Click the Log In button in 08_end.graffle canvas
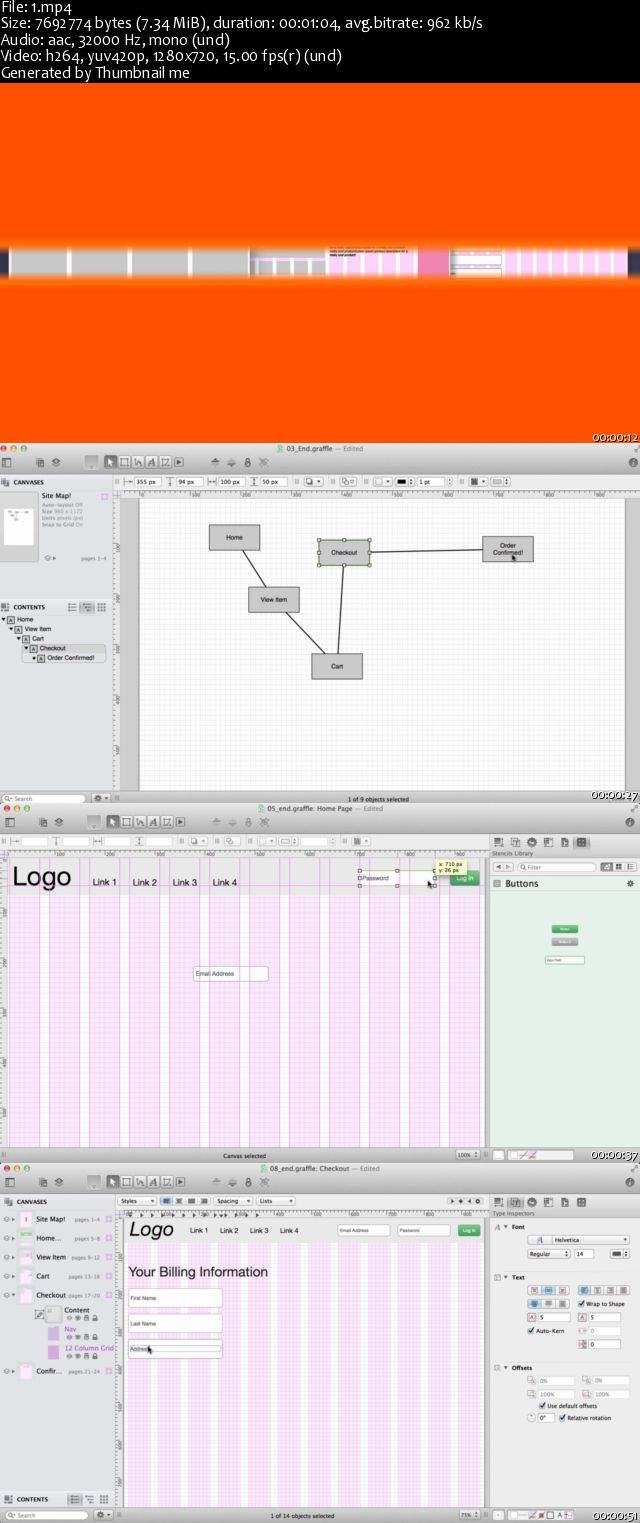640x1523 pixels. (469, 1230)
